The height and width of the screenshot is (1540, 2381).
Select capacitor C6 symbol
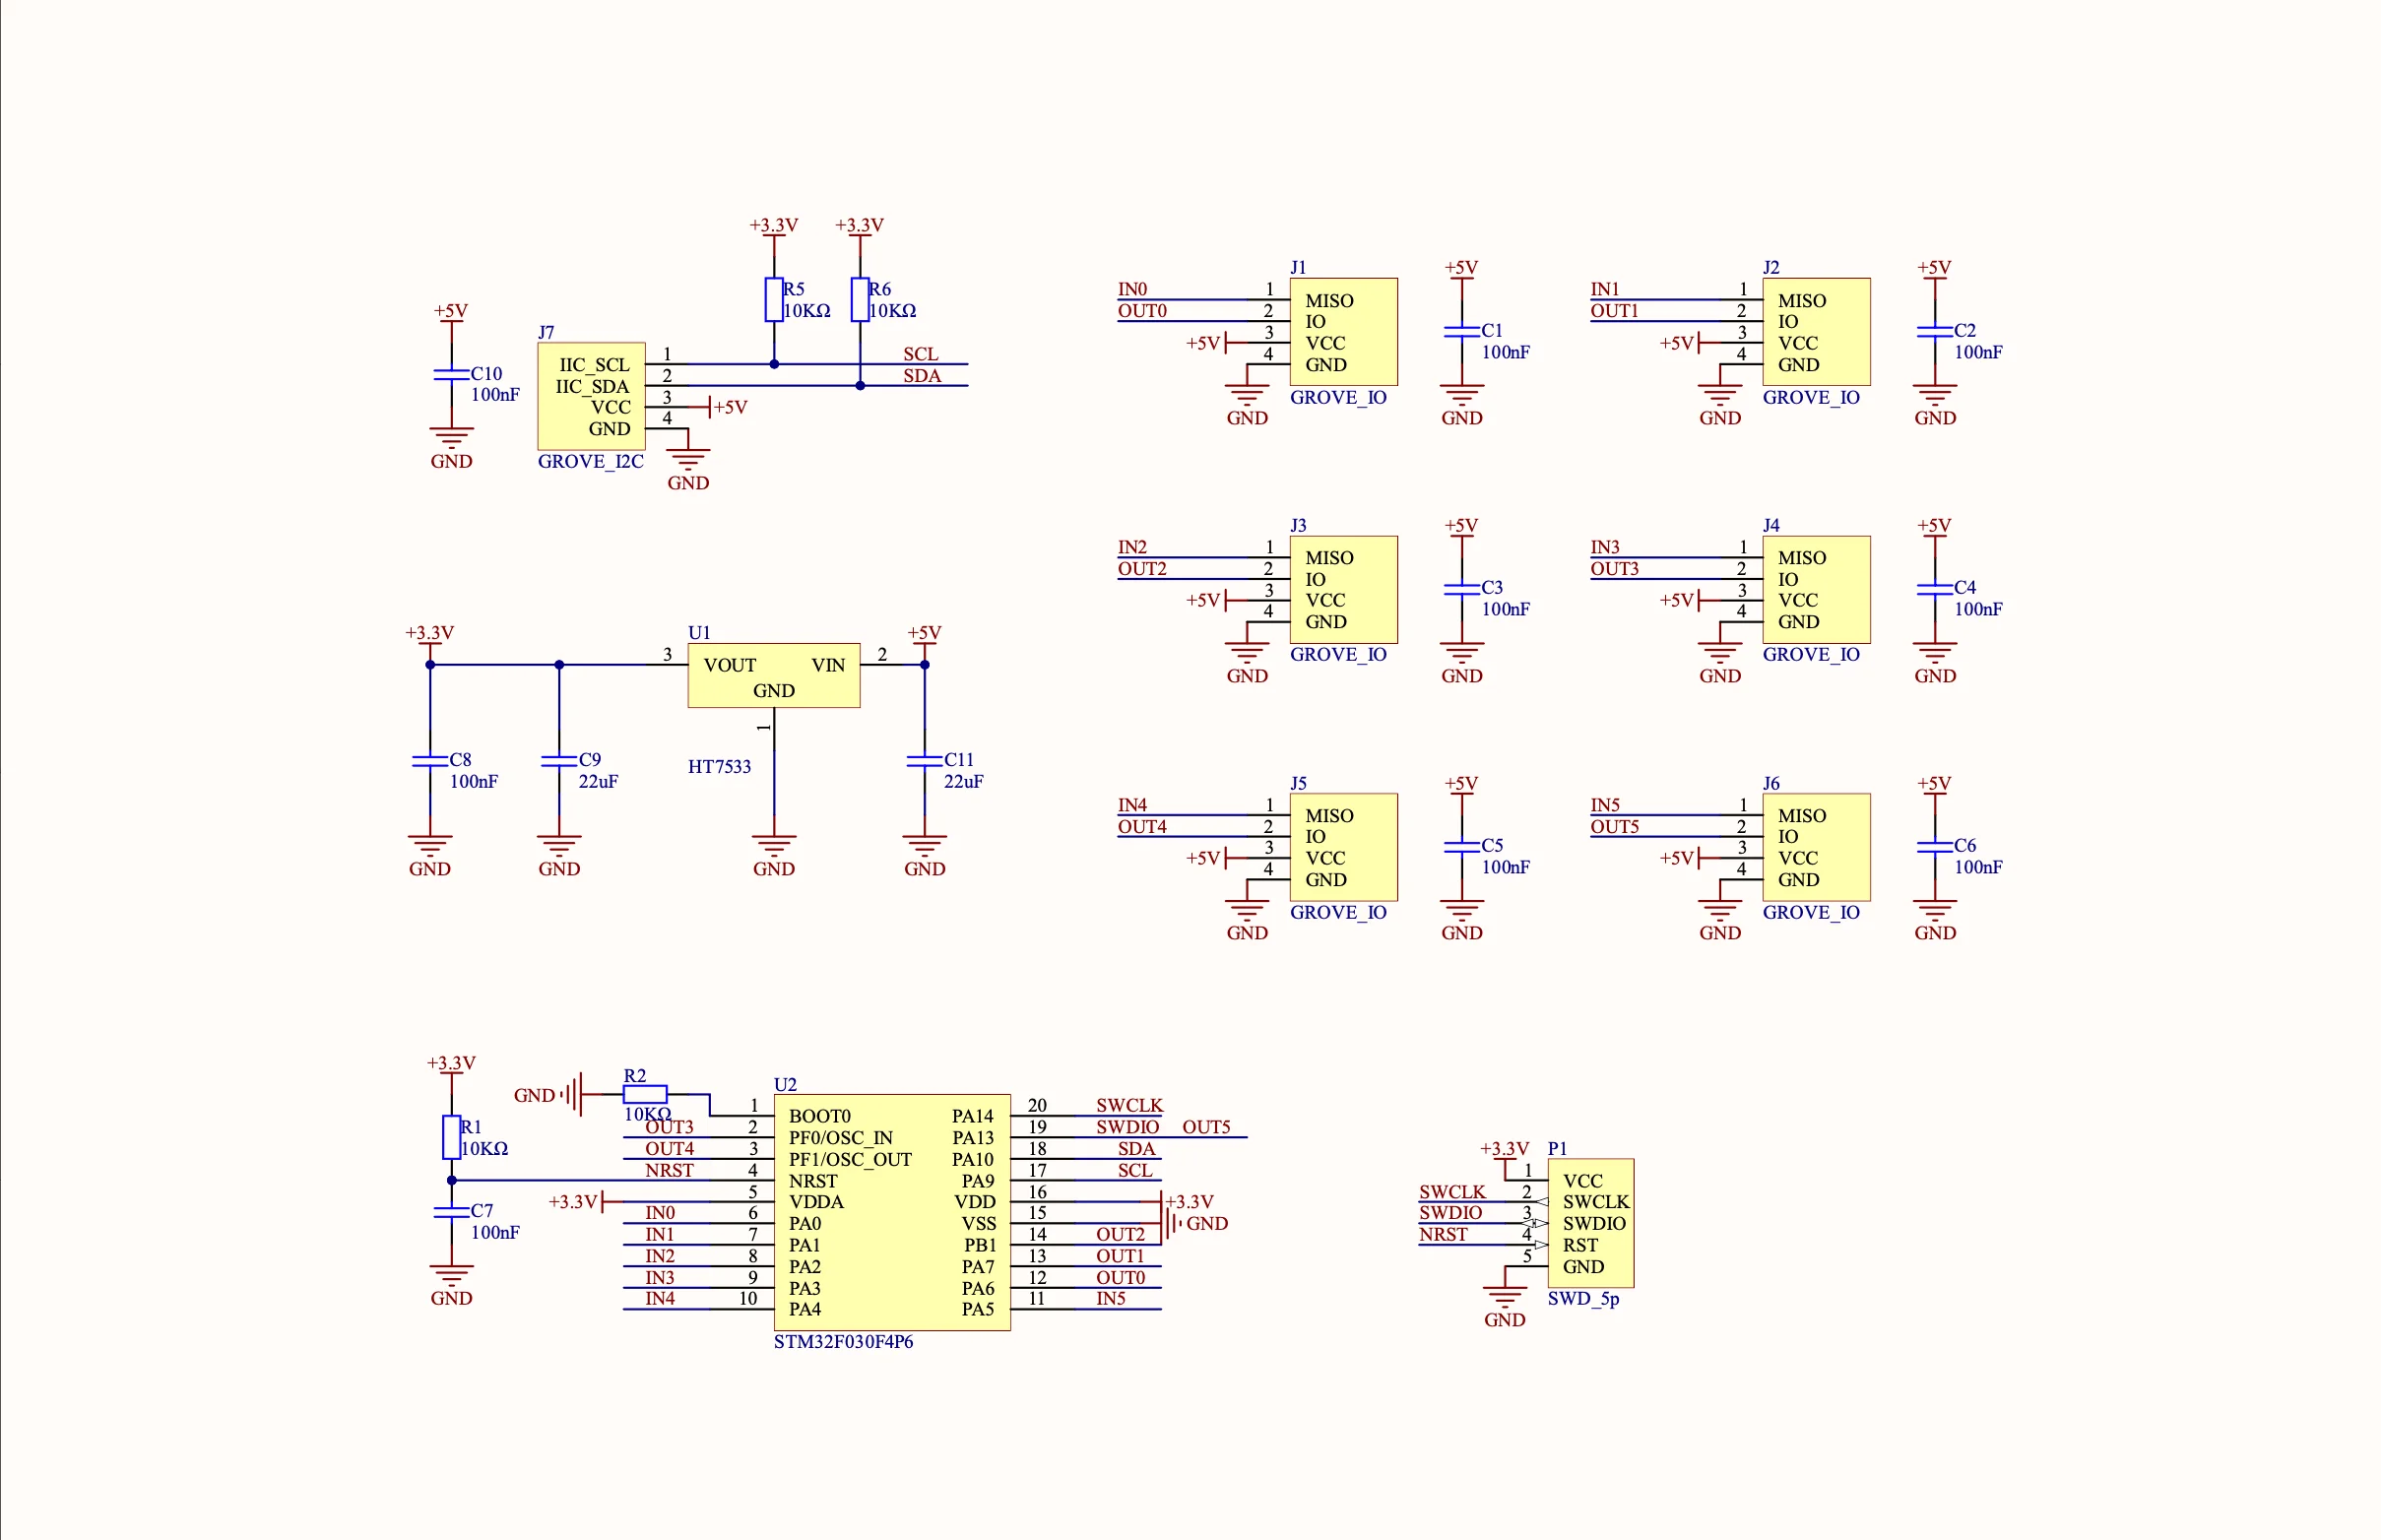(x=1934, y=847)
